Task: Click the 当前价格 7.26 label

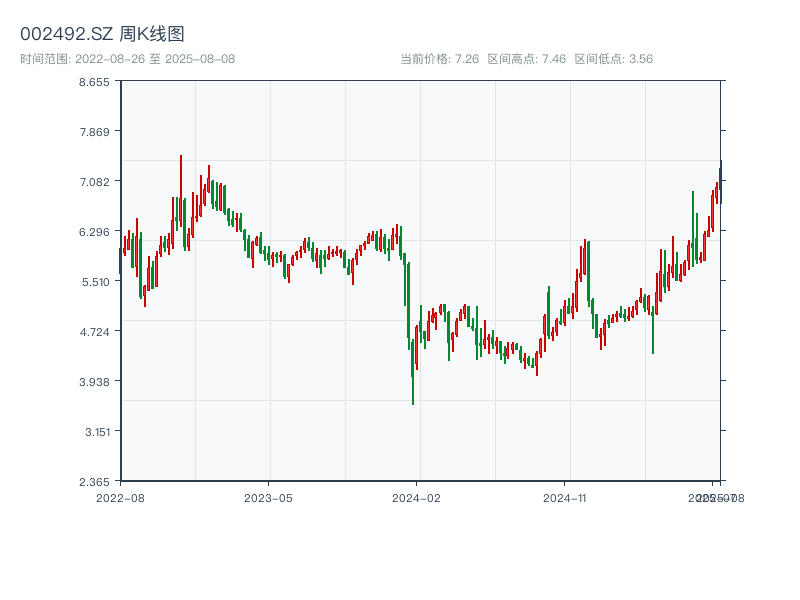Action: pos(439,59)
